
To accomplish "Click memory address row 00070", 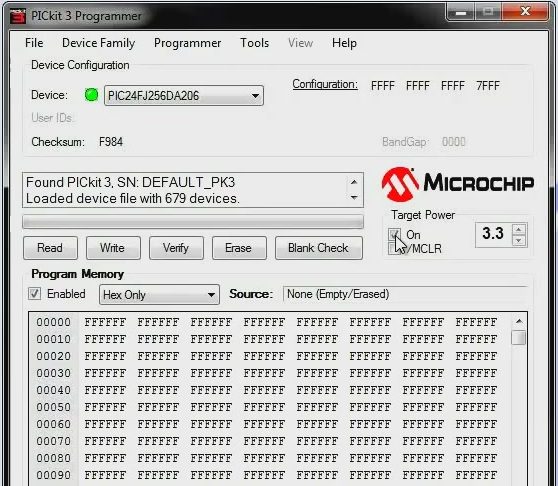I will 53,442.
